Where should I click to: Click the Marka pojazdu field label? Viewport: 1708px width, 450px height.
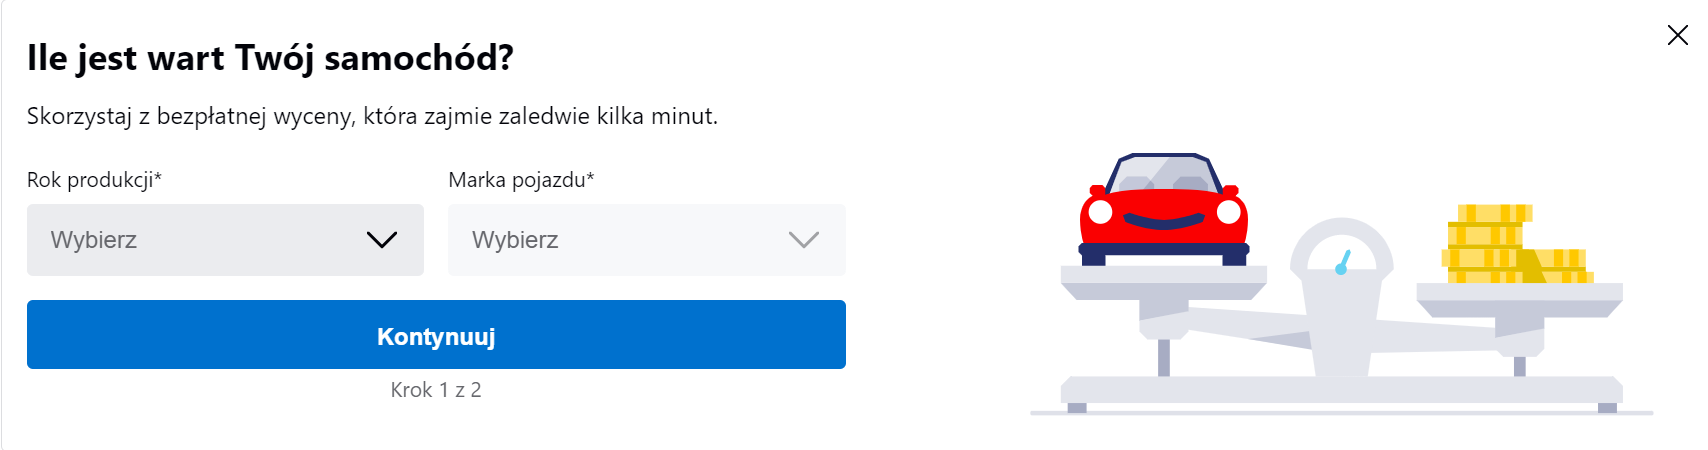[x=521, y=180]
